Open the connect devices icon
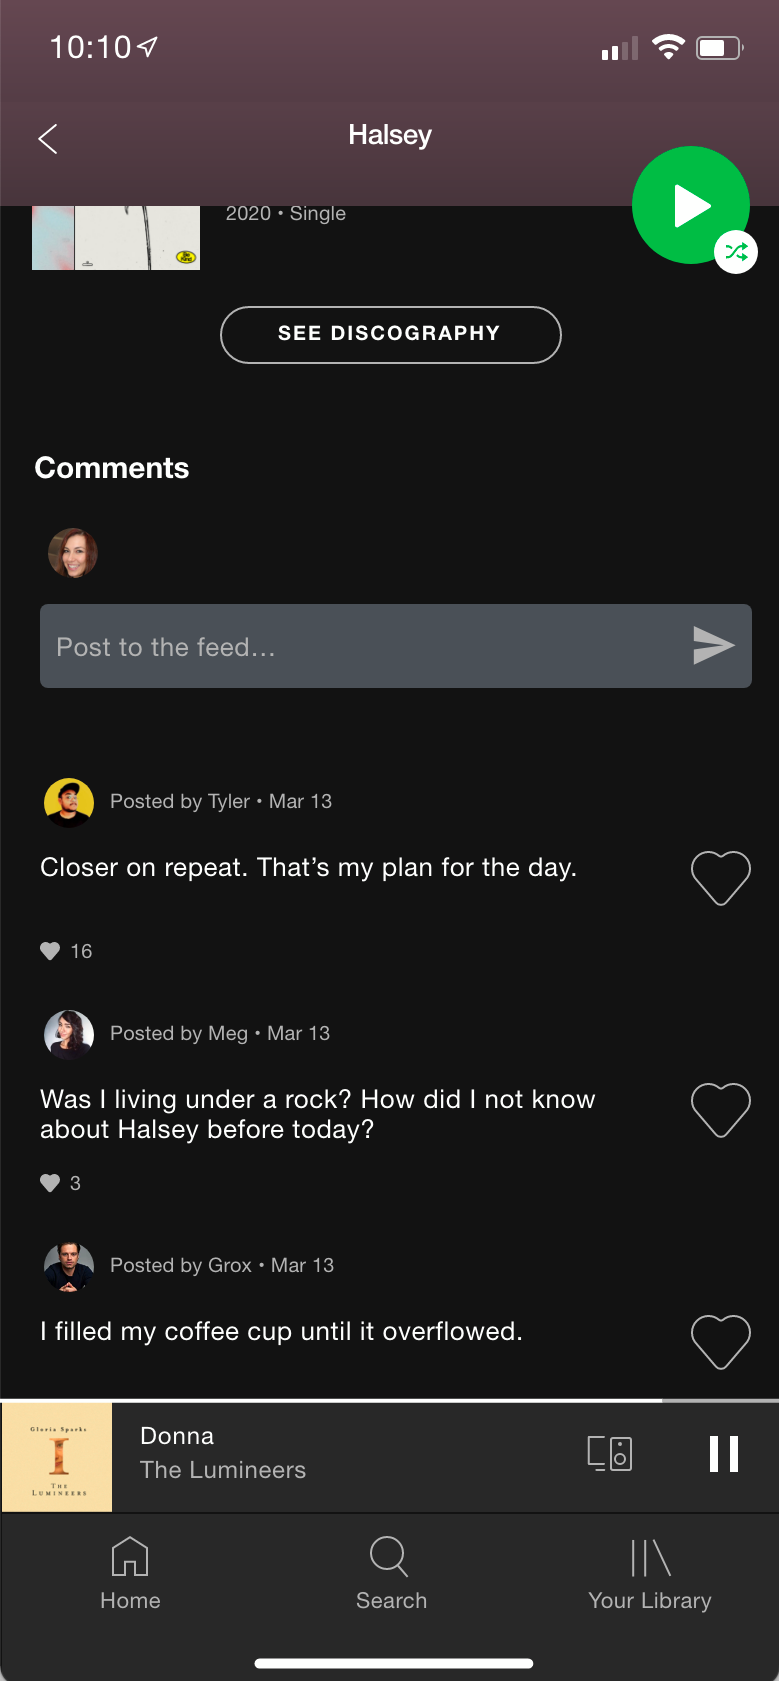 pyautogui.click(x=610, y=1454)
